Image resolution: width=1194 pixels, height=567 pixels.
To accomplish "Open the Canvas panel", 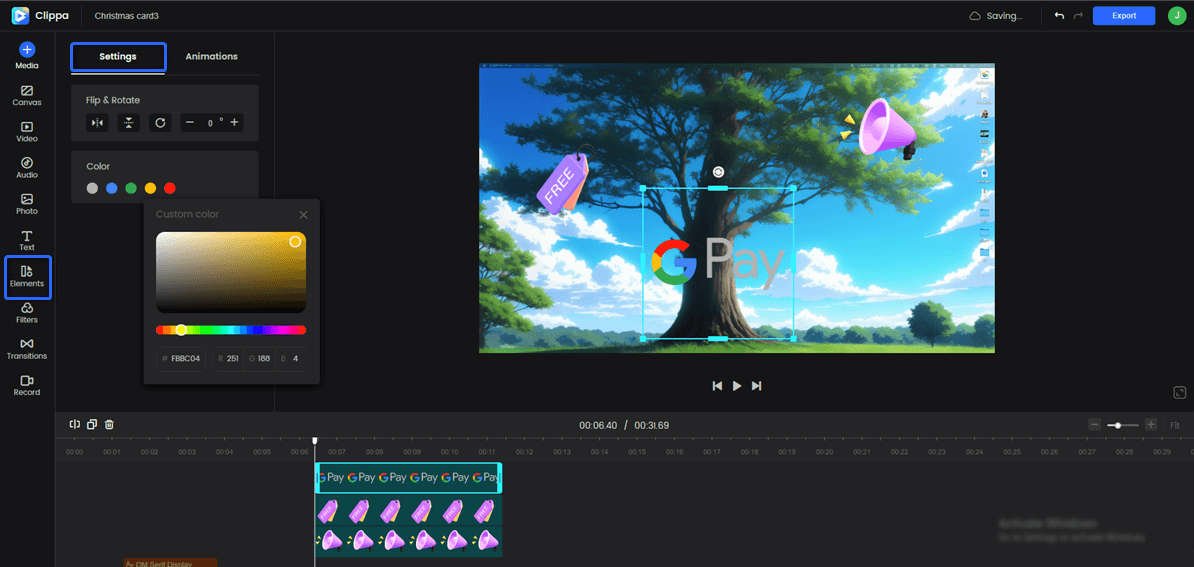I will coord(27,95).
